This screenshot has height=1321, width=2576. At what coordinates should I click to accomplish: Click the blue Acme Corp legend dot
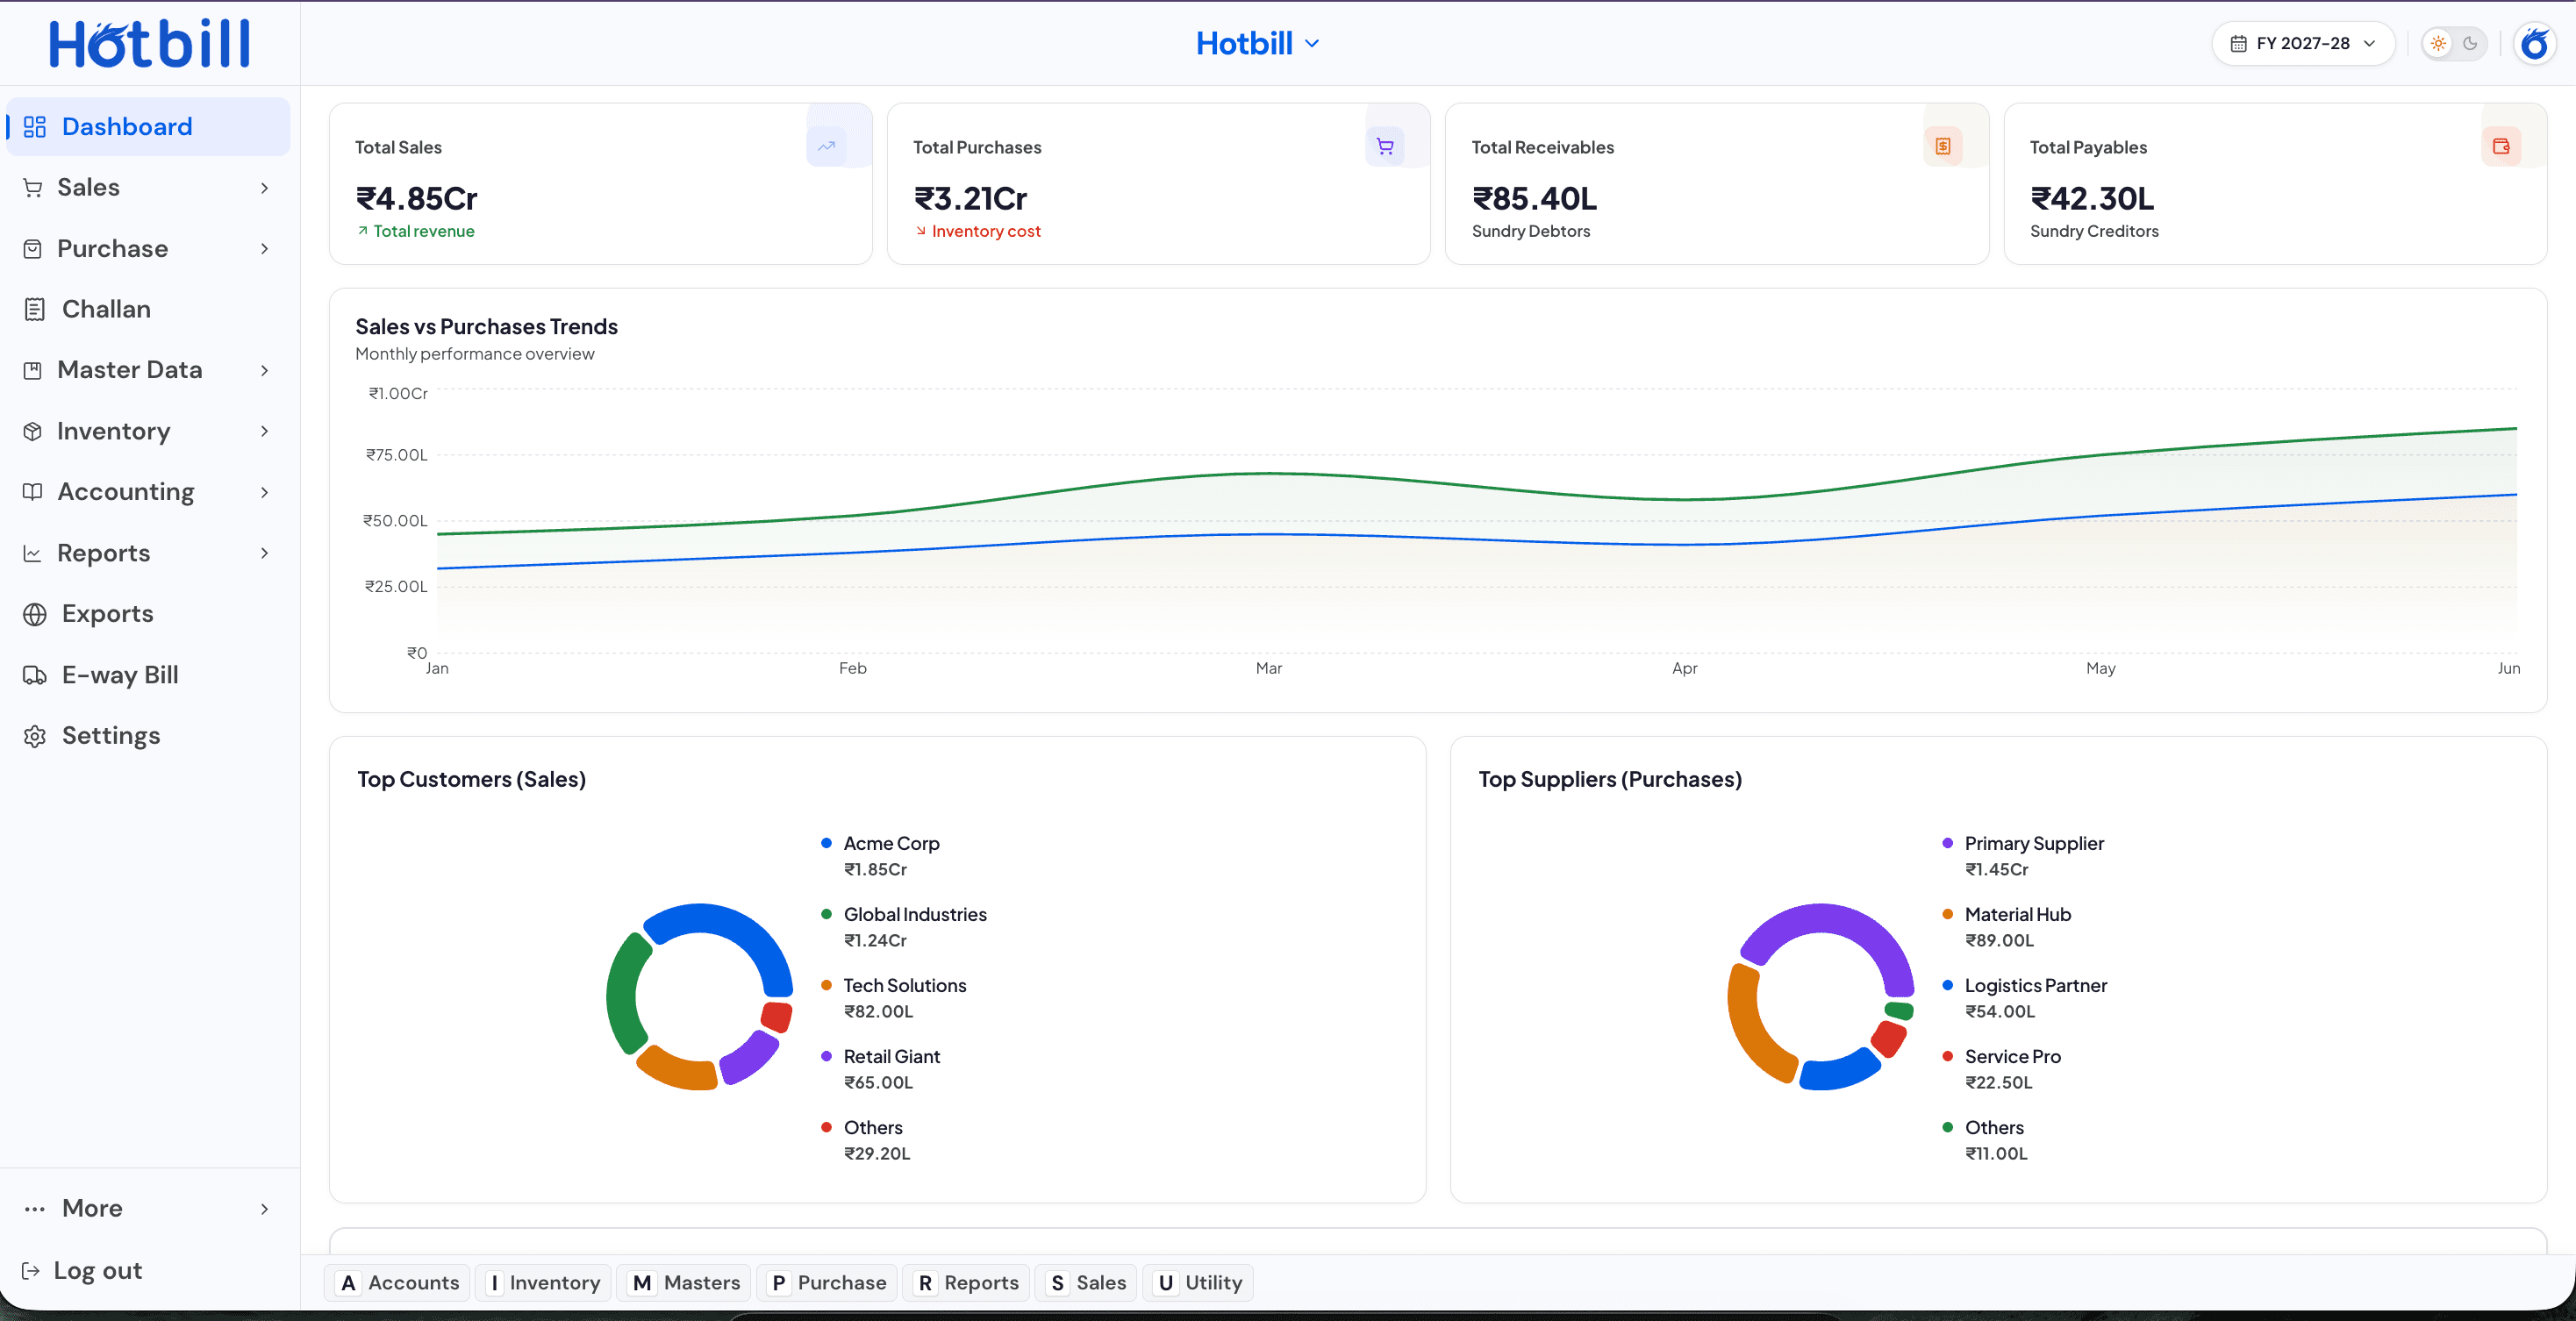[x=826, y=843]
